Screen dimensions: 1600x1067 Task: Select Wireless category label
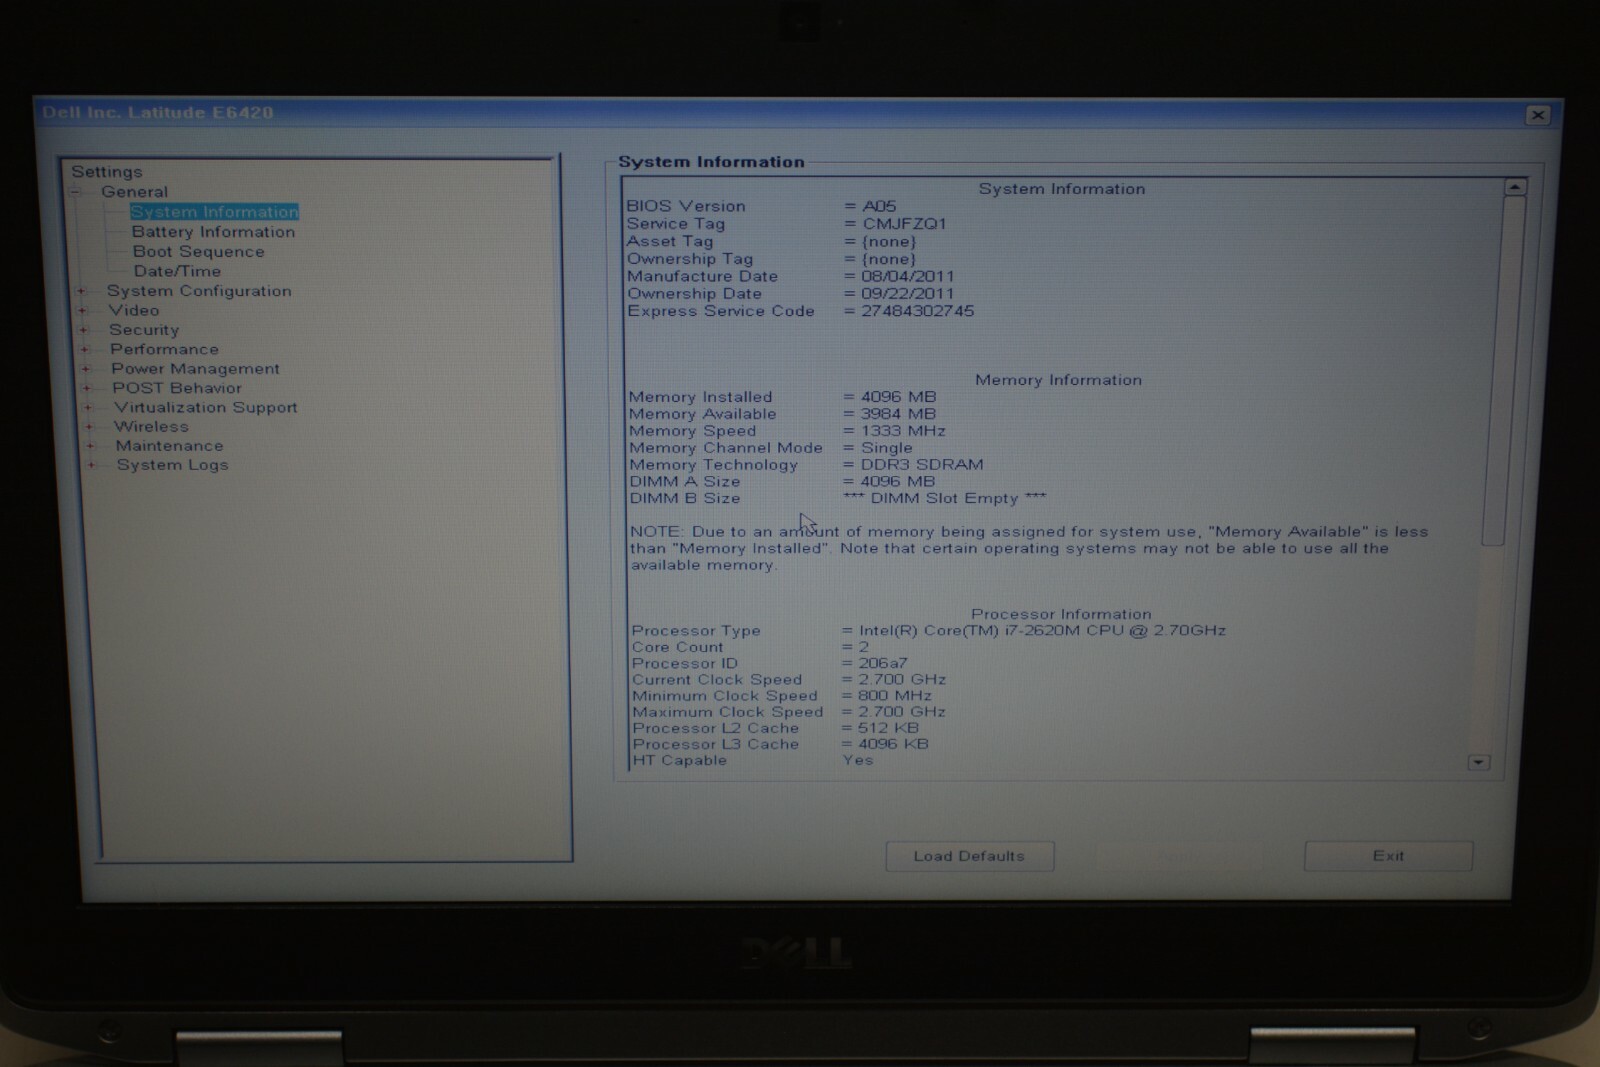coord(151,427)
